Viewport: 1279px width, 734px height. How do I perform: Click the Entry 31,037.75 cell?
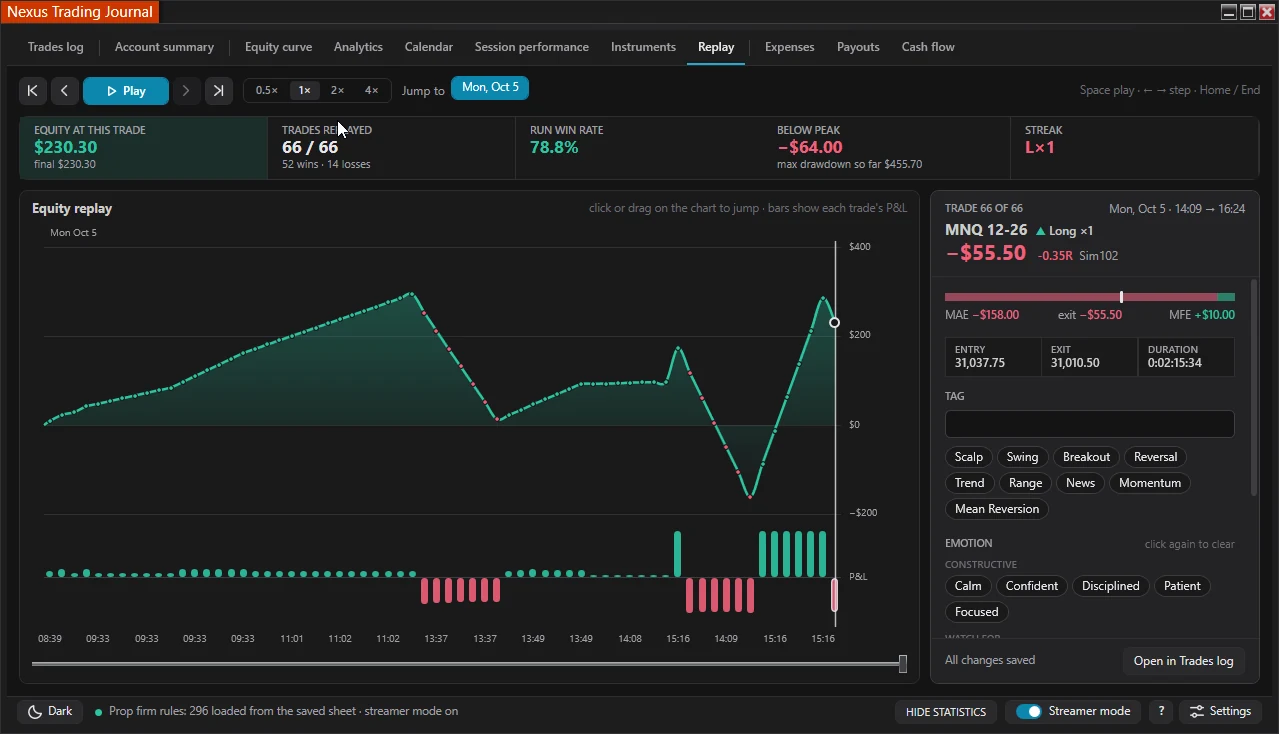pos(993,357)
